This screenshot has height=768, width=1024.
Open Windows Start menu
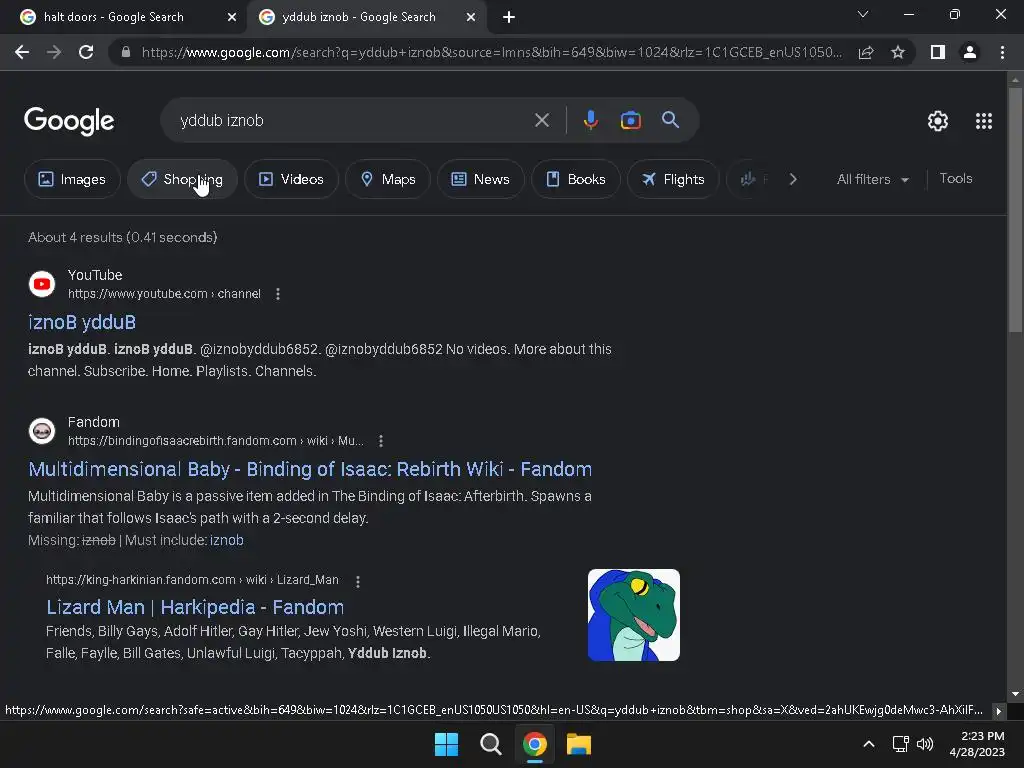click(447, 744)
